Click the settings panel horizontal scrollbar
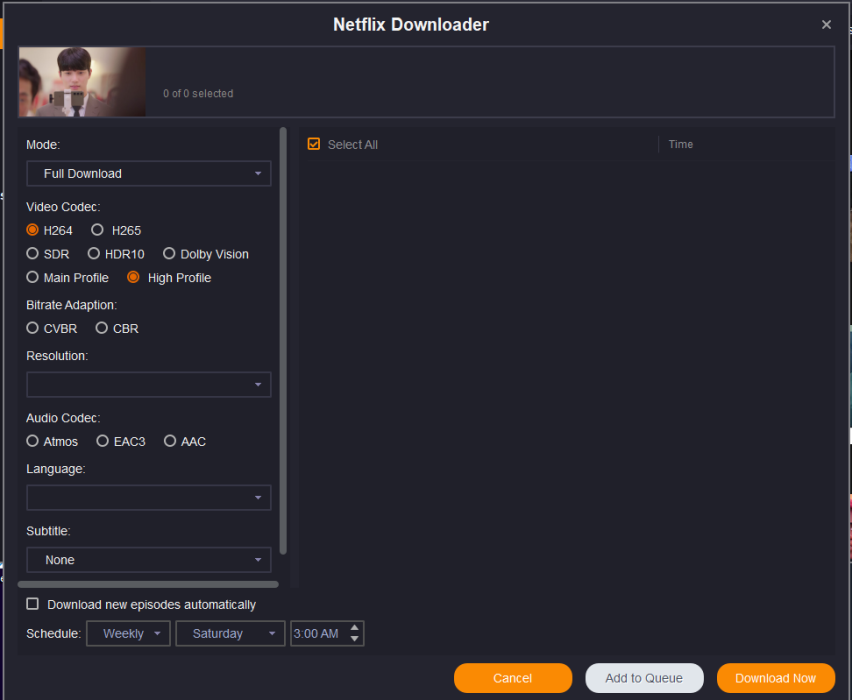The width and height of the screenshot is (852, 700). coord(148,584)
